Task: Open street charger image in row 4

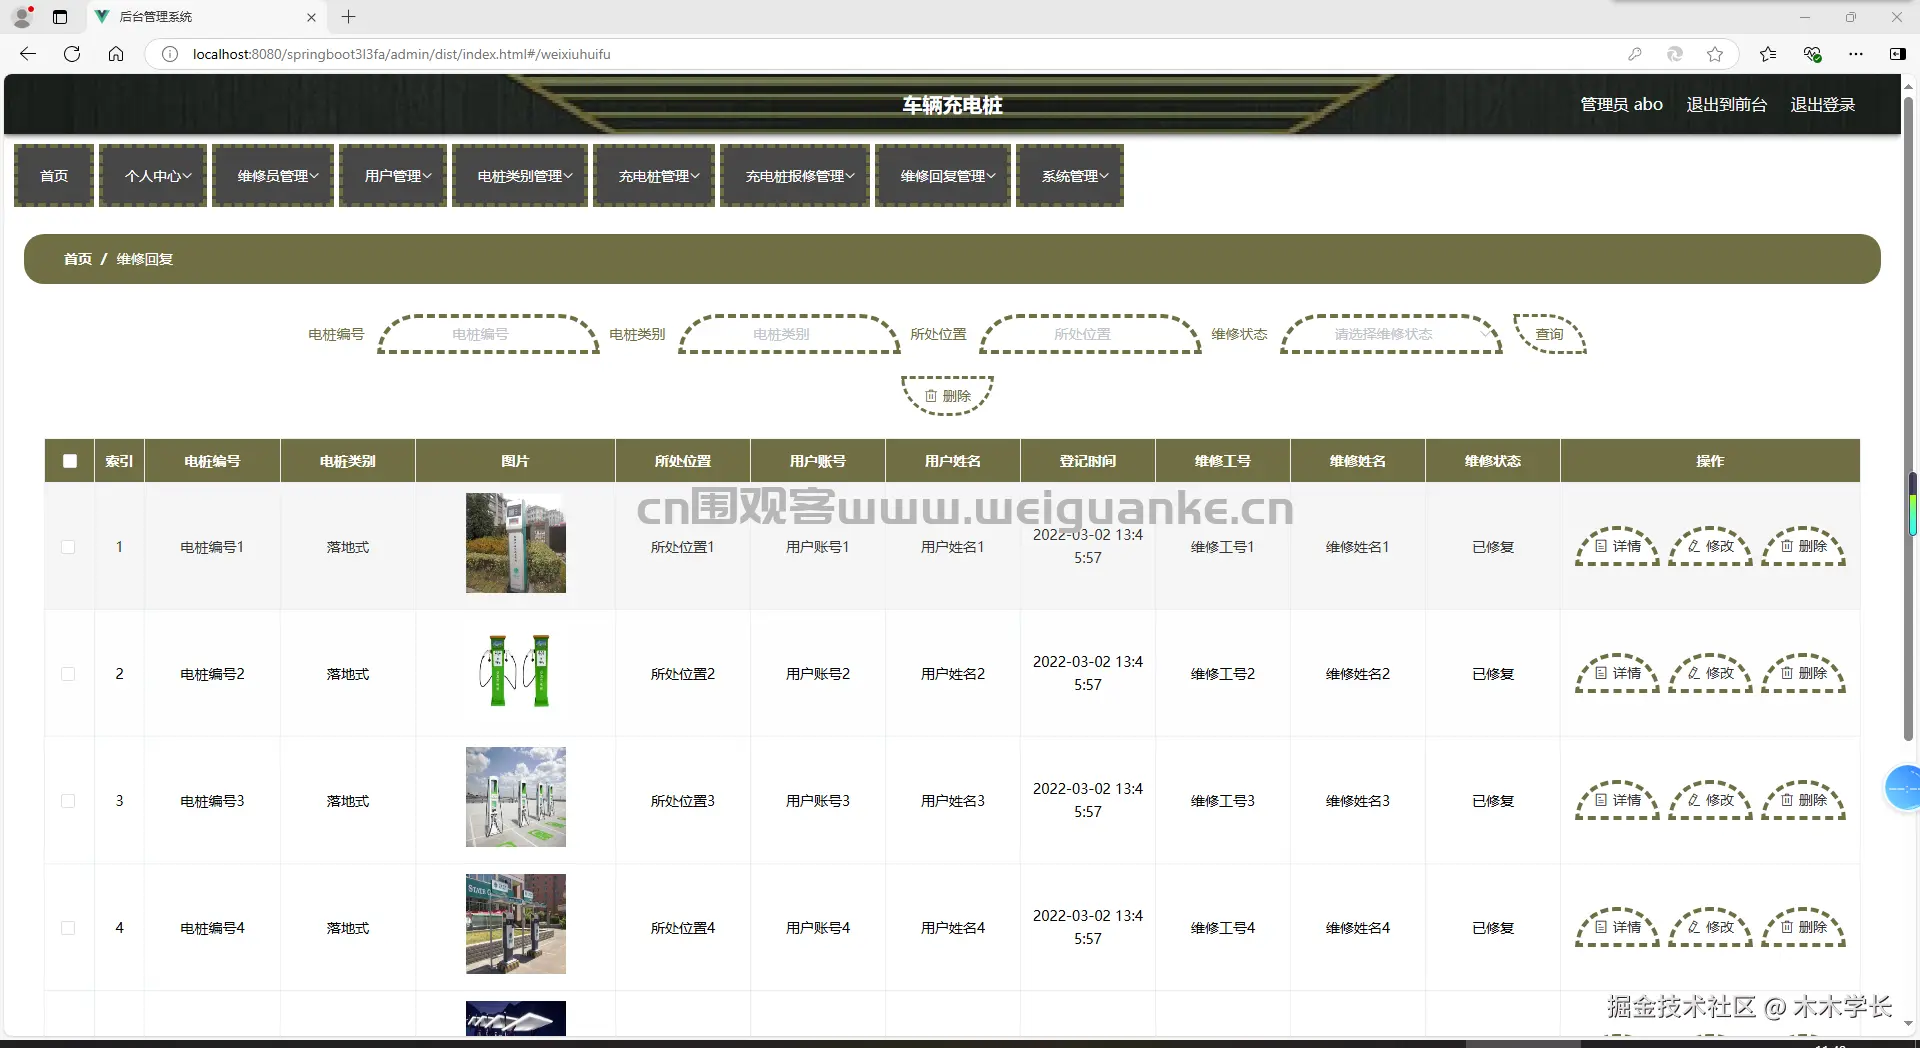Action: coord(516,924)
